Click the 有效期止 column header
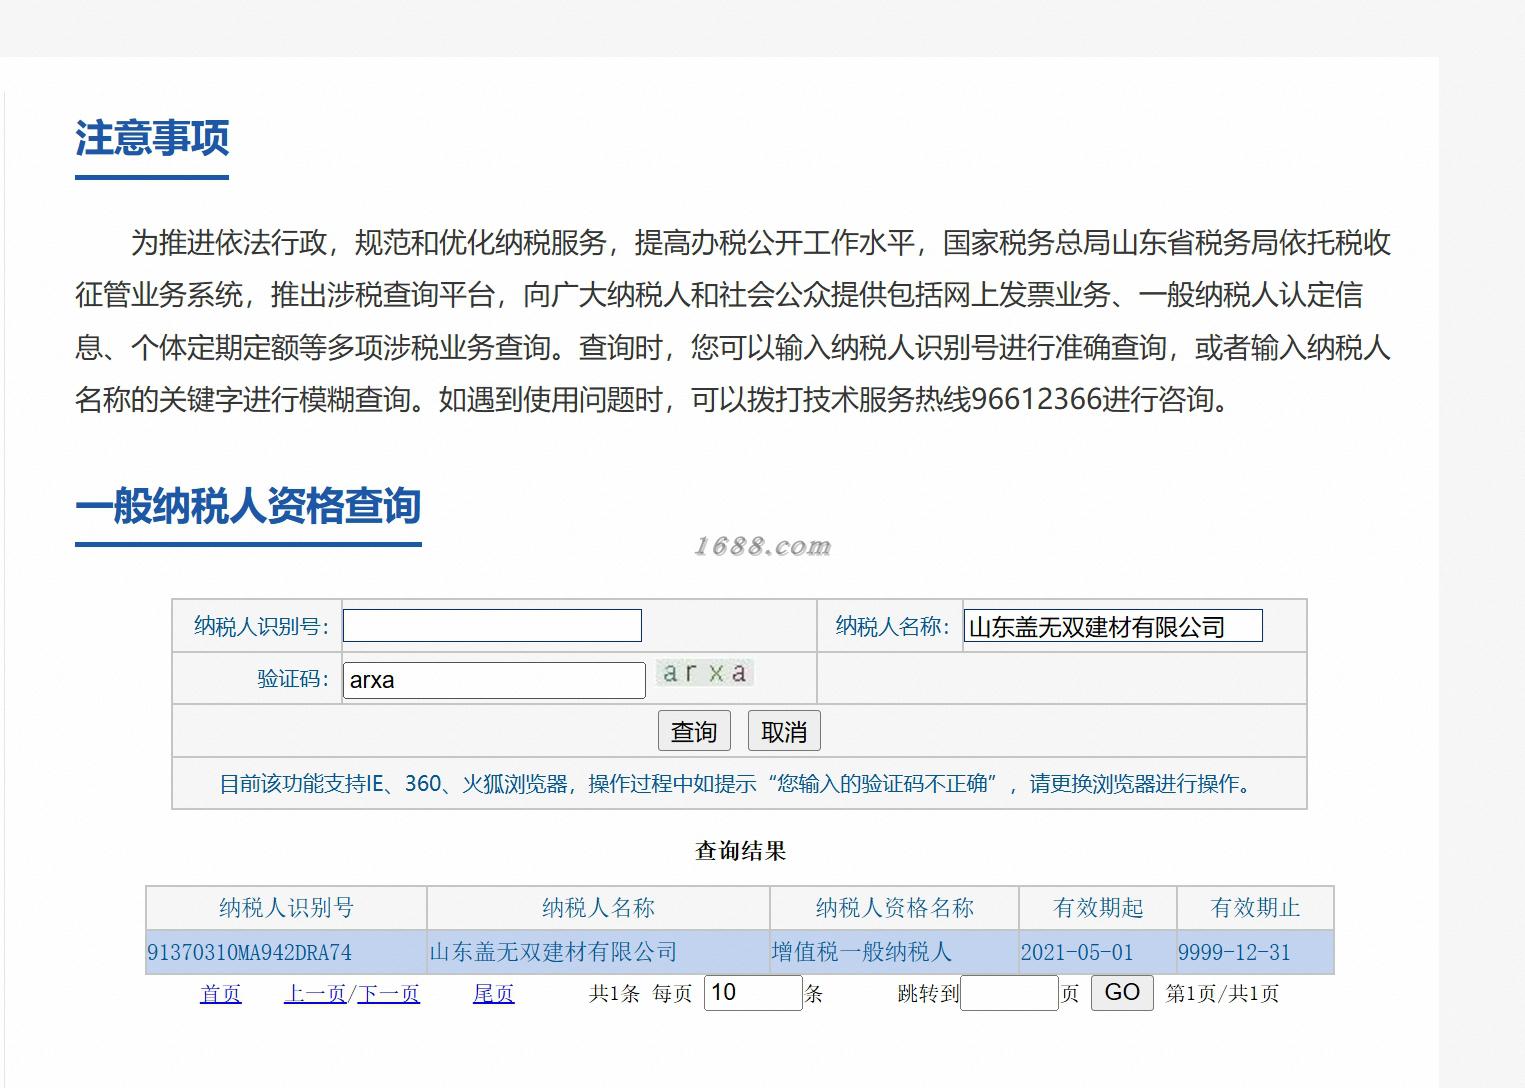This screenshot has width=1525, height=1088. pyautogui.click(x=1255, y=908)
